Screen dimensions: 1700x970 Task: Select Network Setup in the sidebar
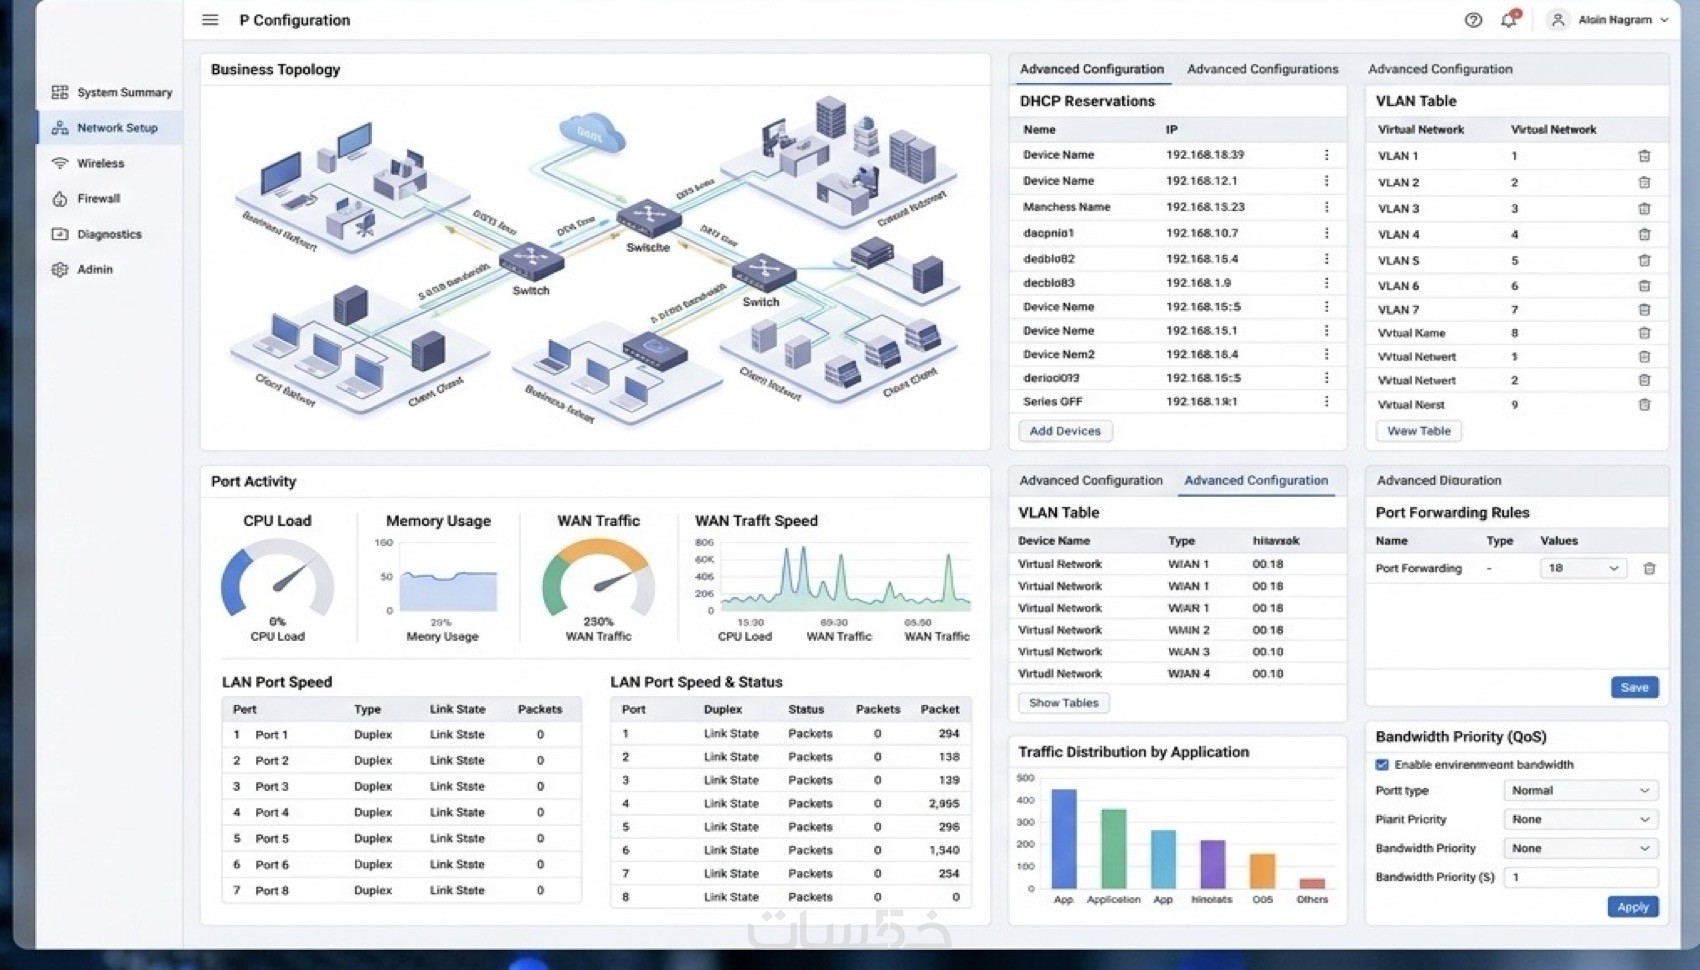point(110,128)
